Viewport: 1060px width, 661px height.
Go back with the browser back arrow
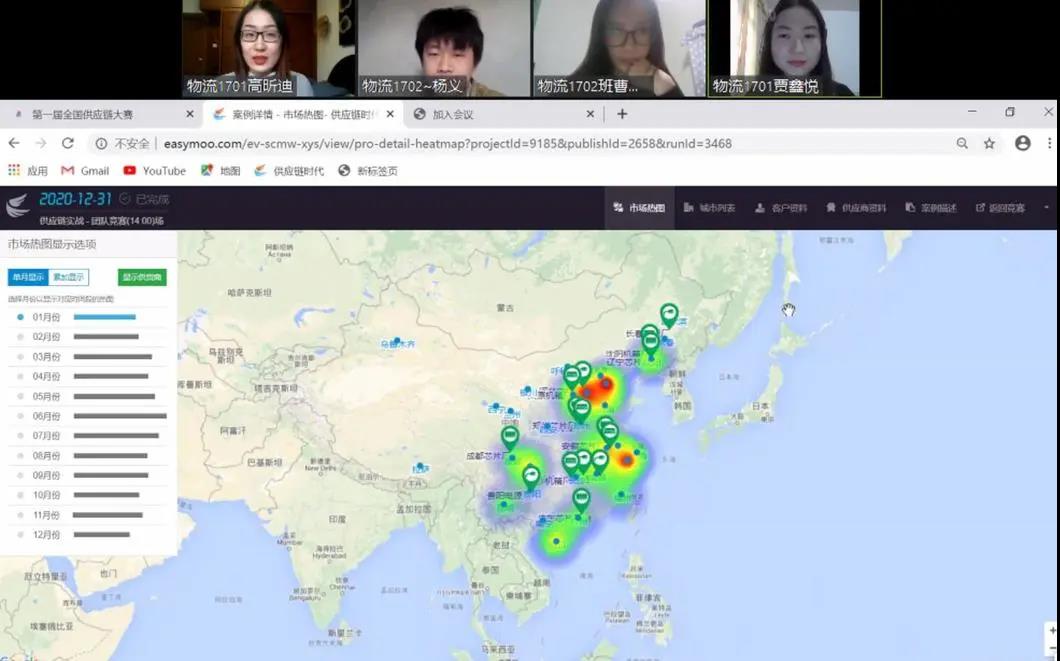[x=14, y=143]
